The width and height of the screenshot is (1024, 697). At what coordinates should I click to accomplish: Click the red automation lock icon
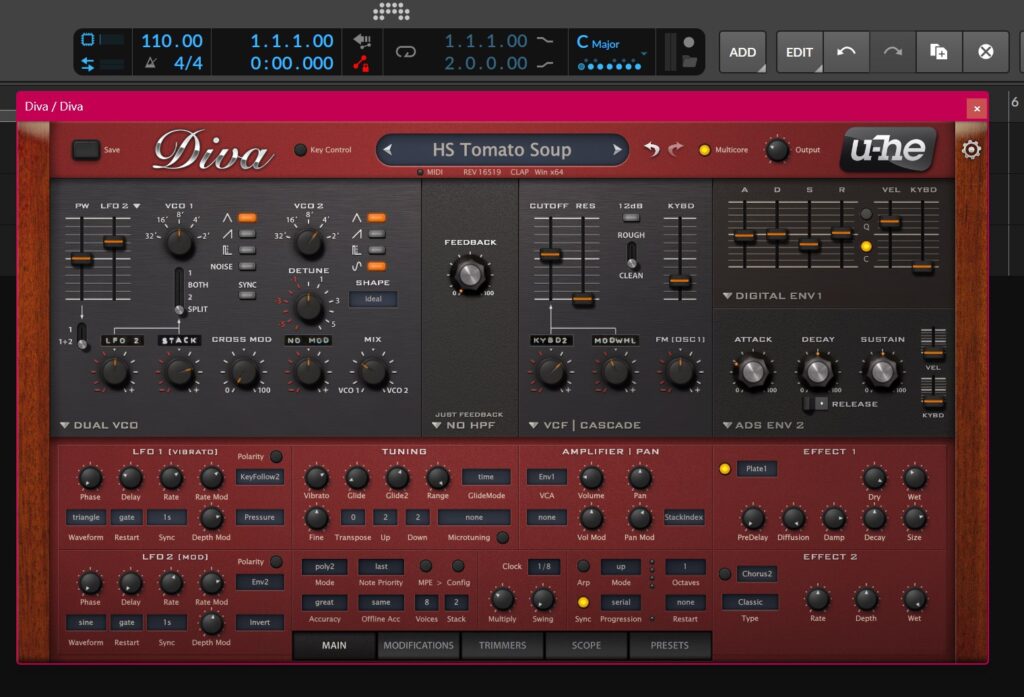point(360,64)
